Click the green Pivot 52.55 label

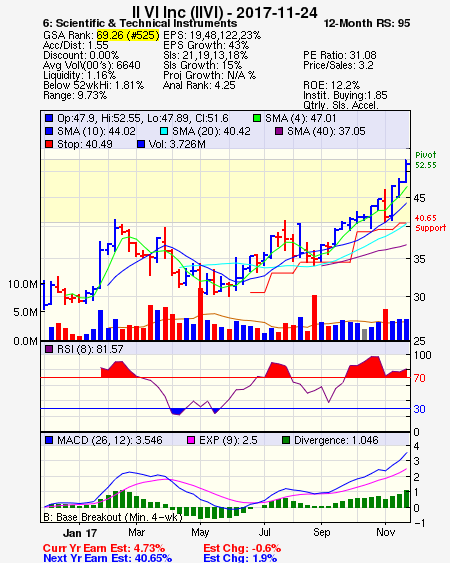[426, 160]
